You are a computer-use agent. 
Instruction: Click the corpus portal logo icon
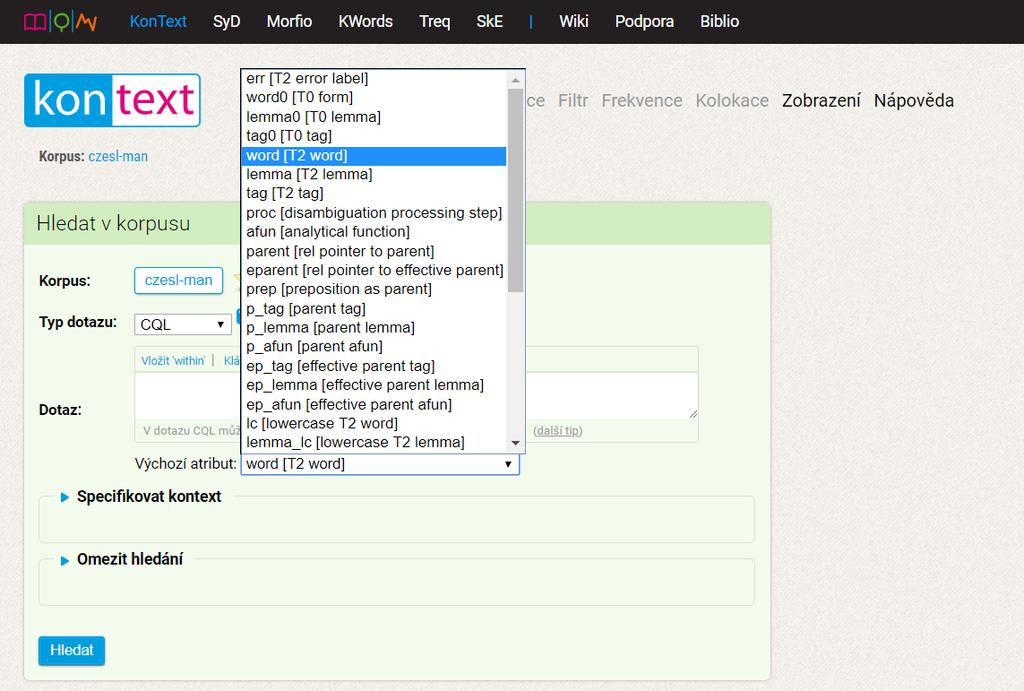click(60, 22)
